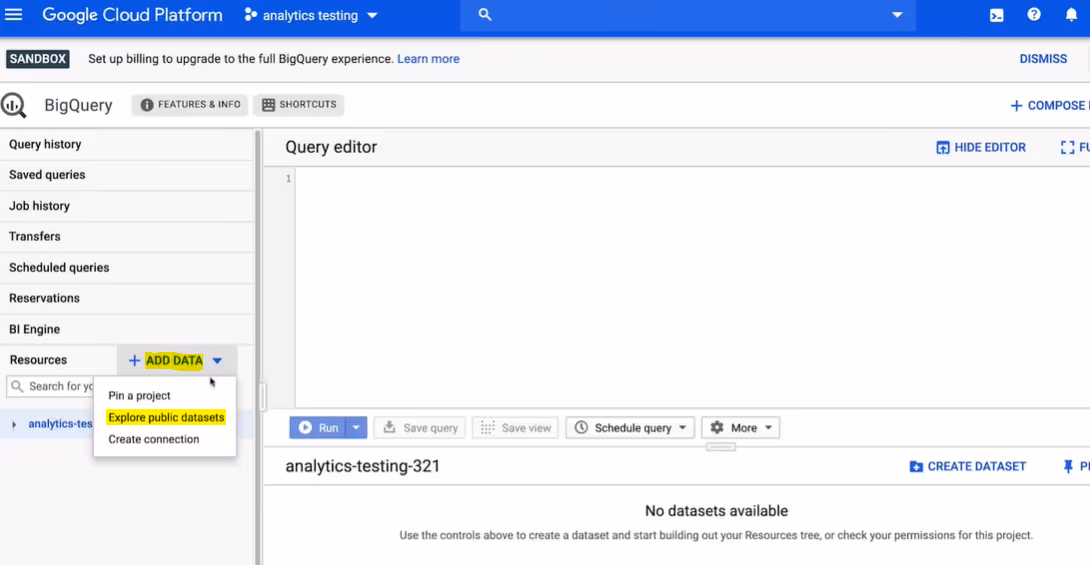The image size is (1090, 565).
Task: Click the fullscreen editor icon
Action: coord(1067,147)
